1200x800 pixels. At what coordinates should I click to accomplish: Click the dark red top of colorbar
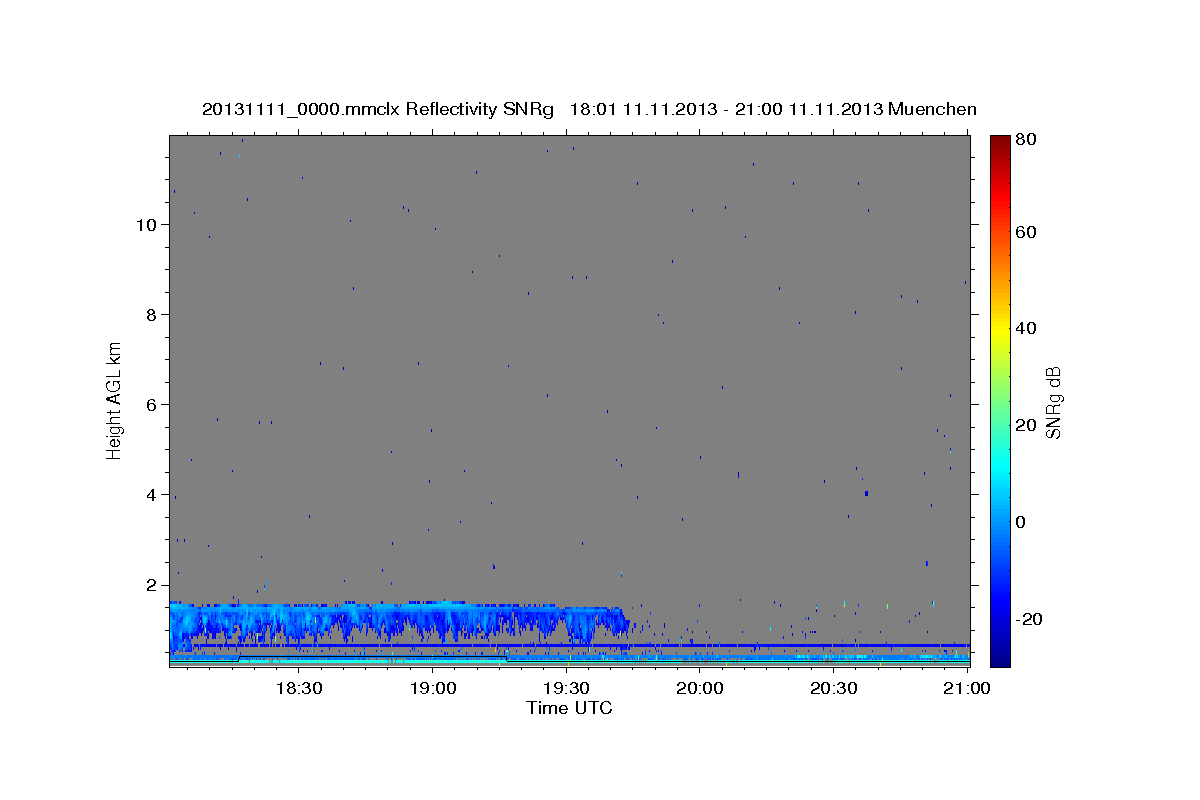(x=1000, y=145)
